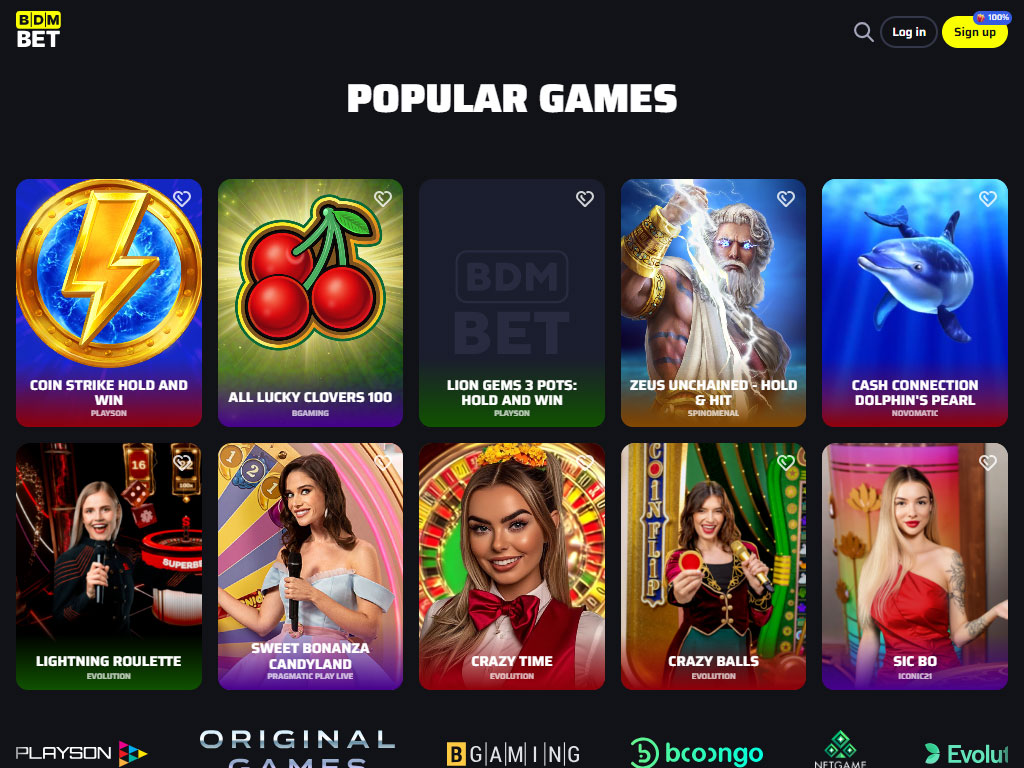Add Zeus Unchained to favorites via heart

pos(786,199)
